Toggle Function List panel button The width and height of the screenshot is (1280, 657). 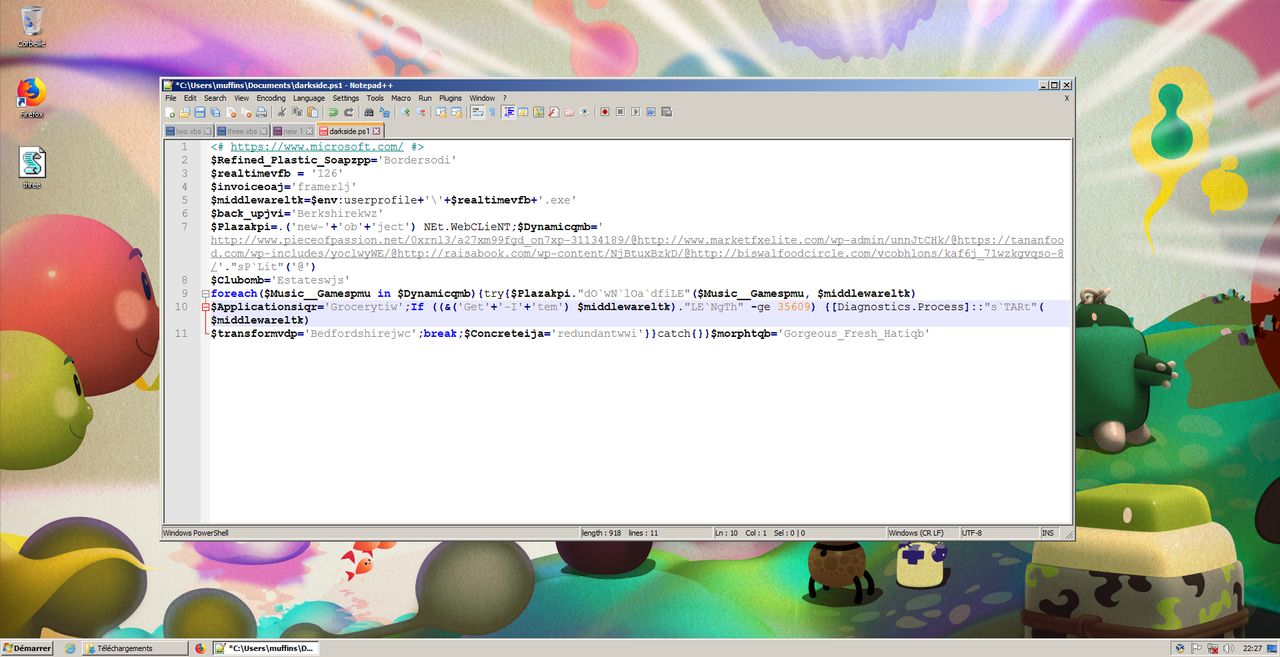553,112
